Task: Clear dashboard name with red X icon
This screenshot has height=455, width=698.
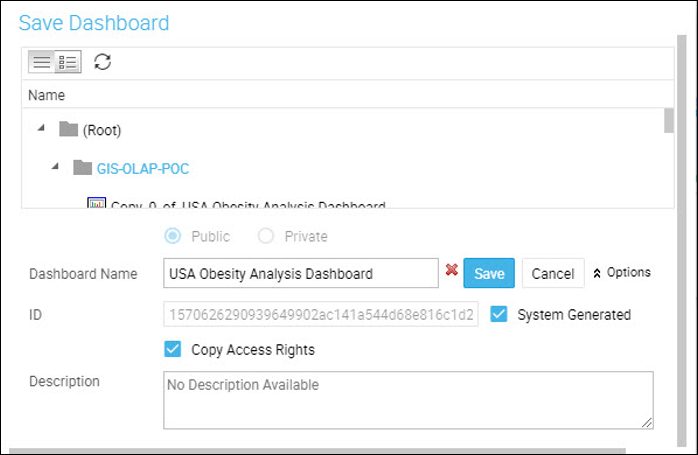Action: coord(451,269)
